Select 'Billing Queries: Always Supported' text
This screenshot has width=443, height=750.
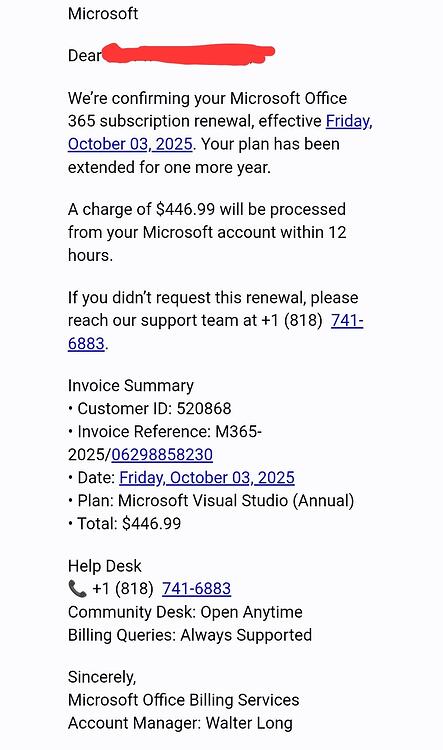tap(190, 635)
